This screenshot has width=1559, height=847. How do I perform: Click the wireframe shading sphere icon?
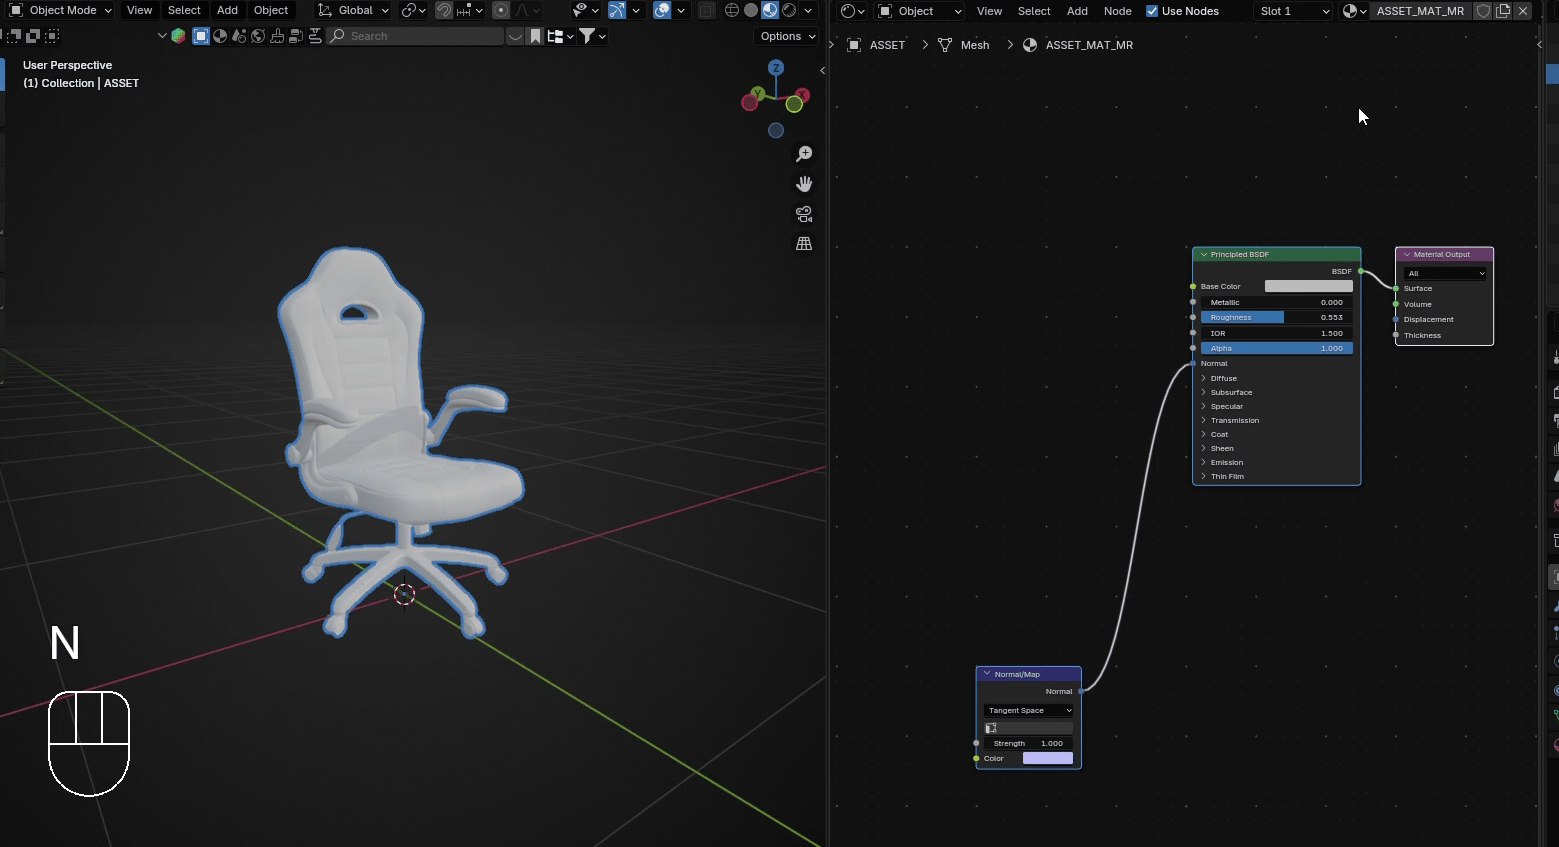tap(732, 10)
